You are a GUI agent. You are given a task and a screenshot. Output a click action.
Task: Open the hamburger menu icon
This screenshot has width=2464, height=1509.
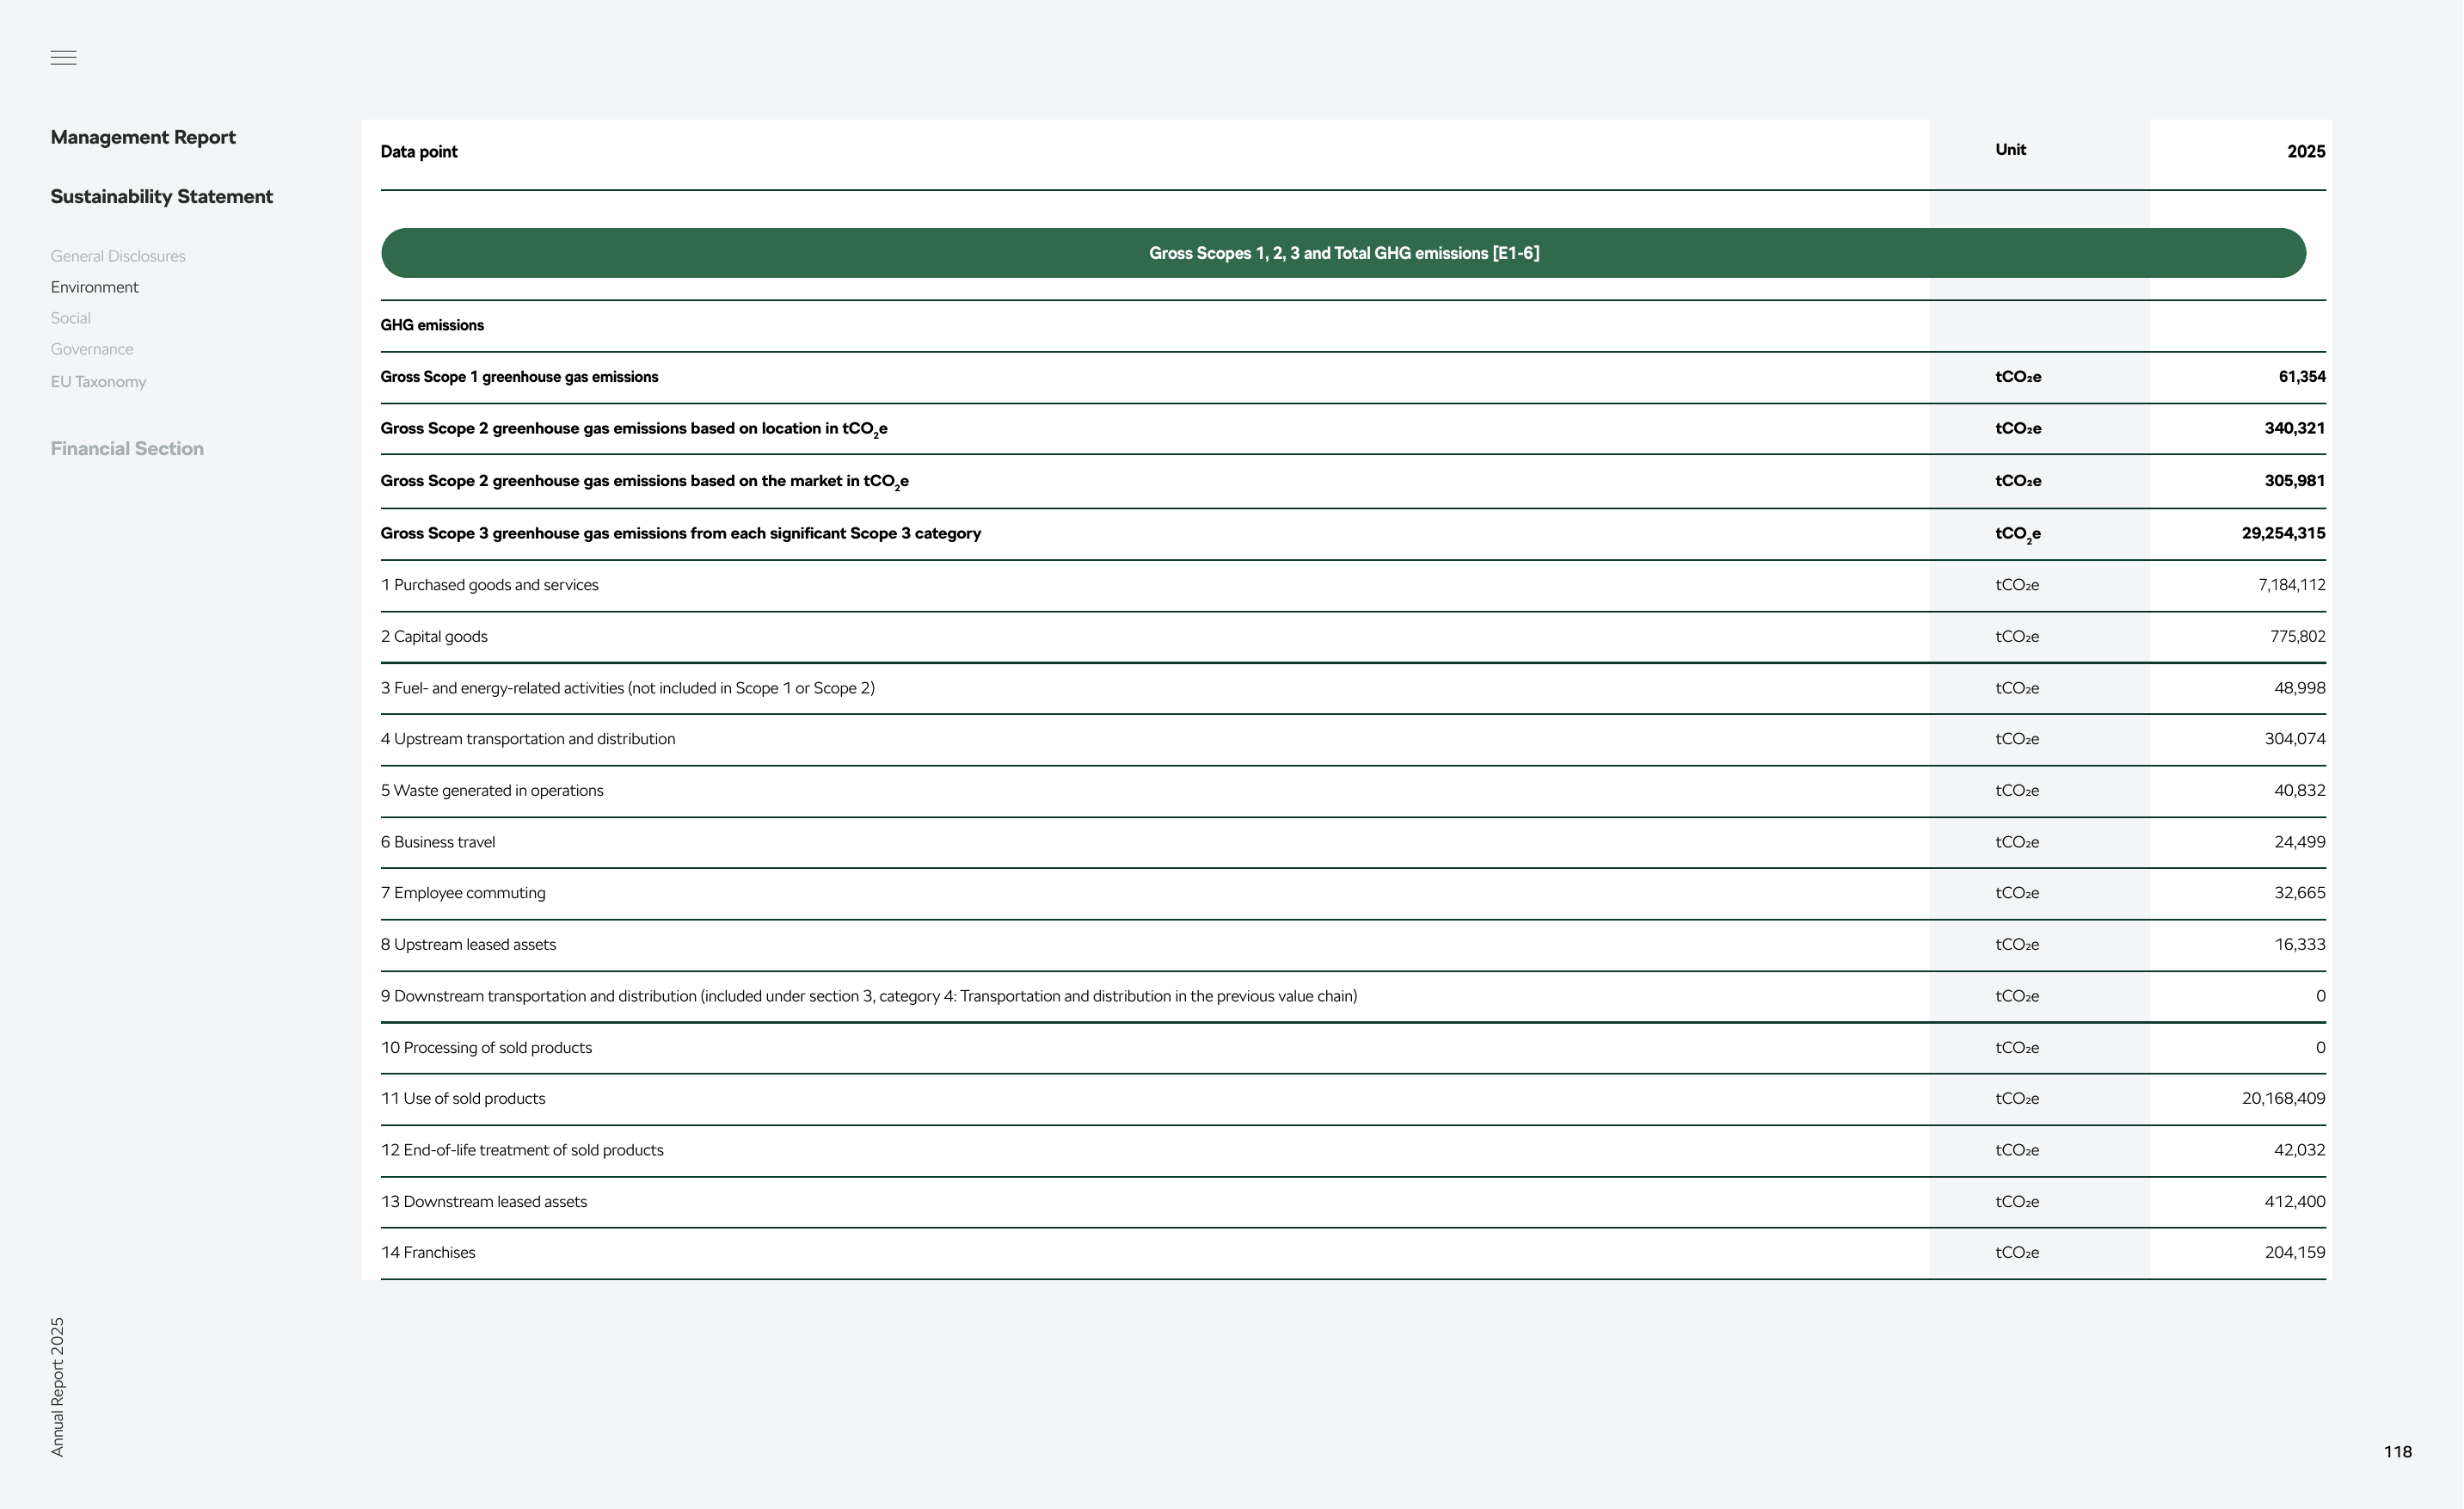coord(63,58)
